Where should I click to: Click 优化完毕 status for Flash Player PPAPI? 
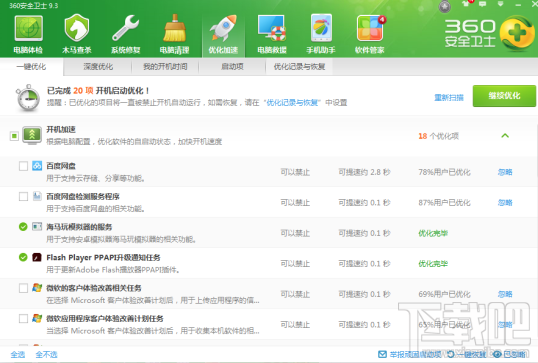[433, 264]
